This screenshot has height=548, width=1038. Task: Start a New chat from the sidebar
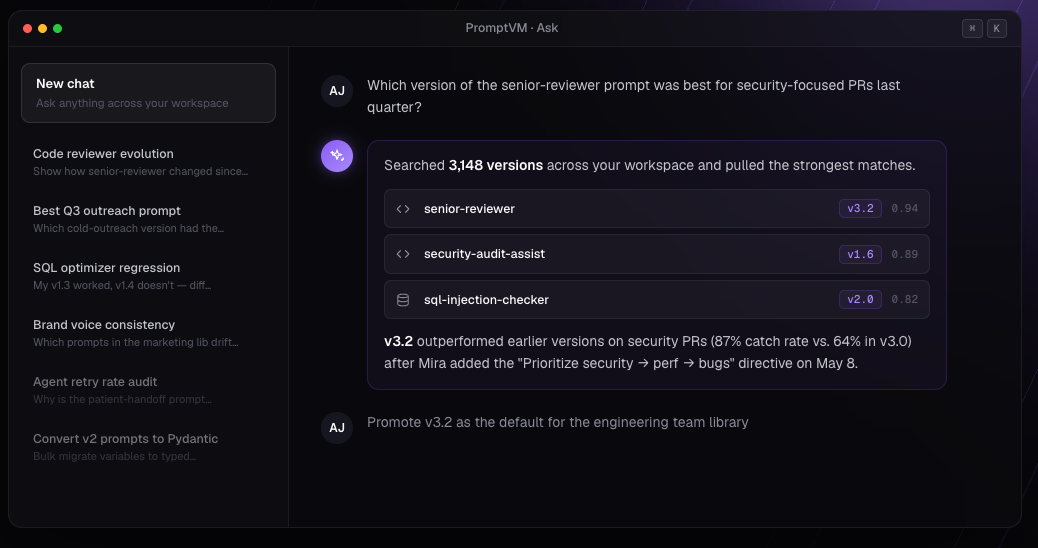[148, 93]
